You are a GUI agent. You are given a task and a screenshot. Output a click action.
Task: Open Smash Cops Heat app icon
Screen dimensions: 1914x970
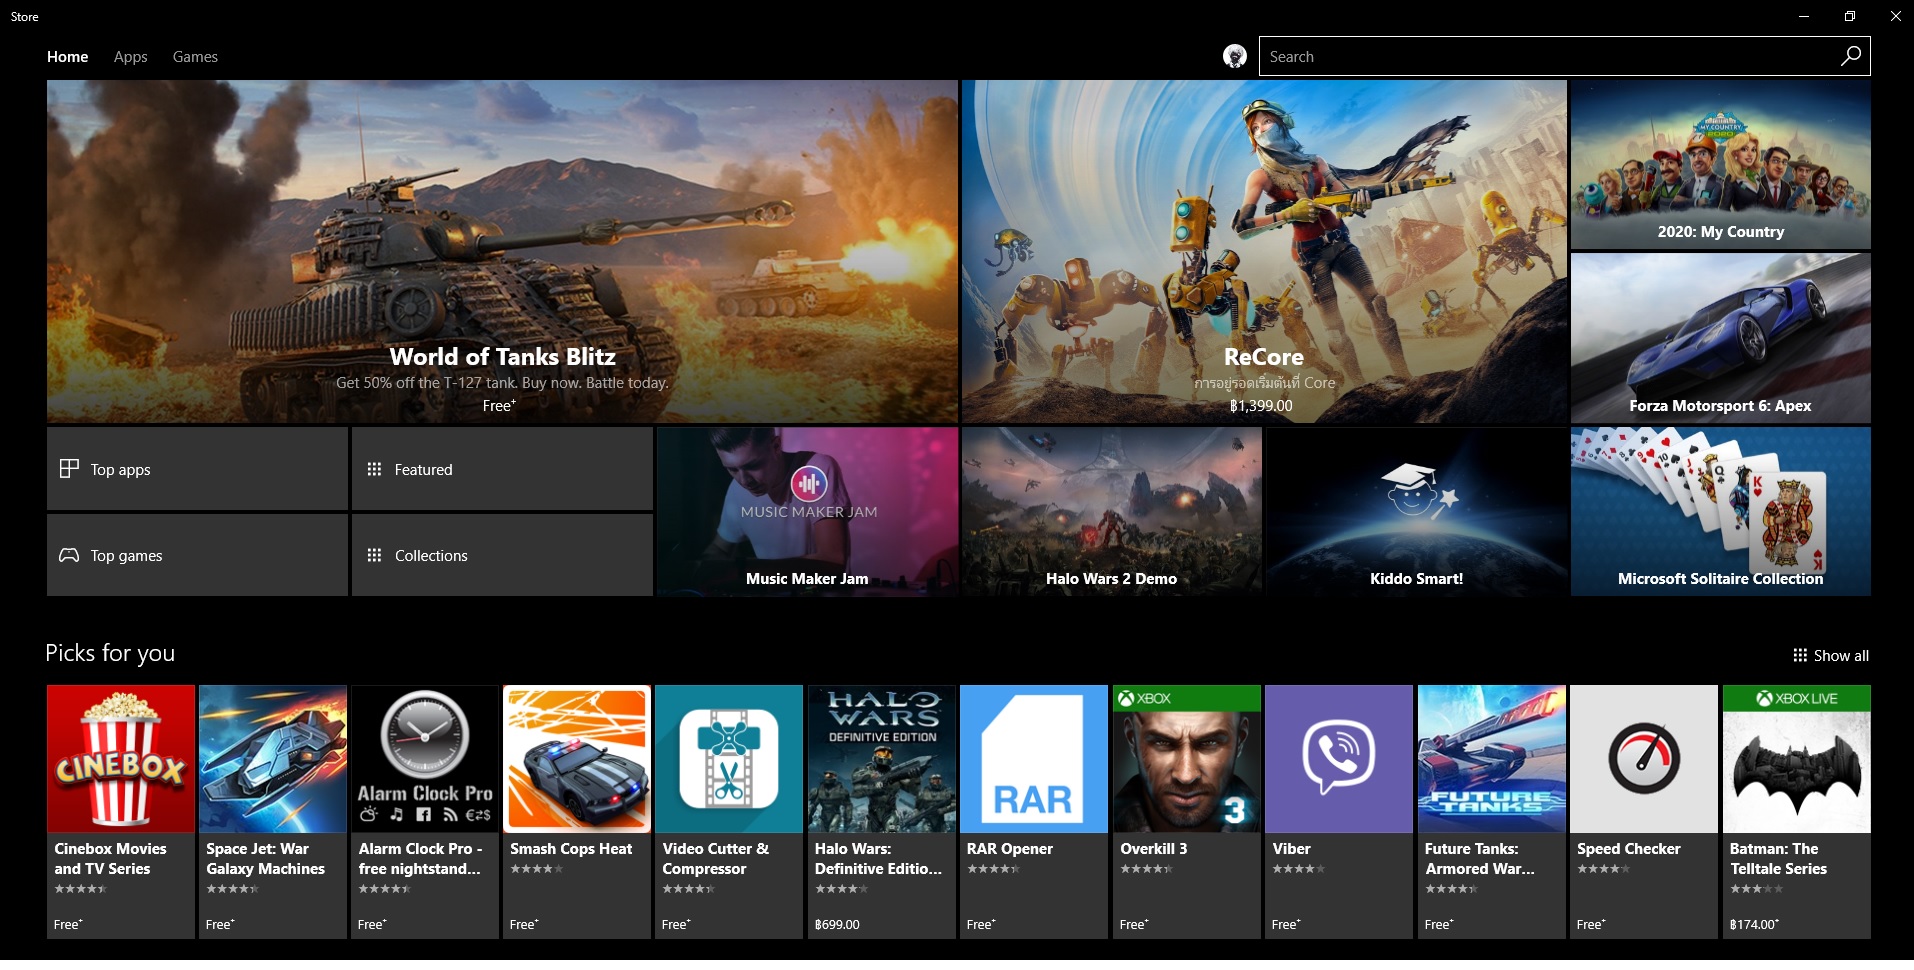577,758
